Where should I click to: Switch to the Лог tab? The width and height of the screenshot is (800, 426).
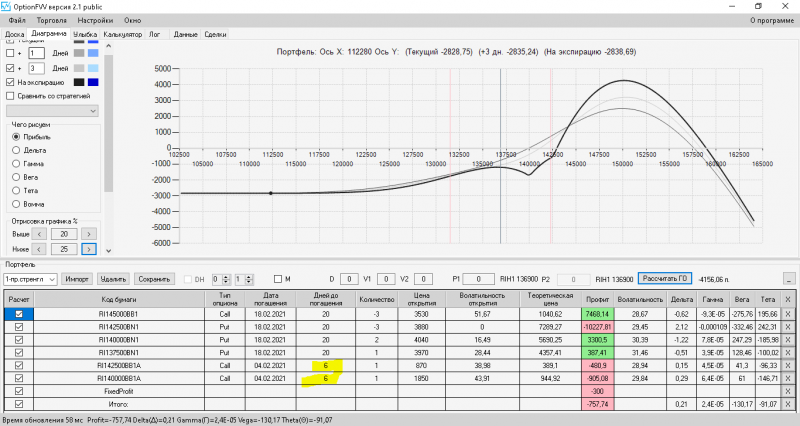[155, 34]
